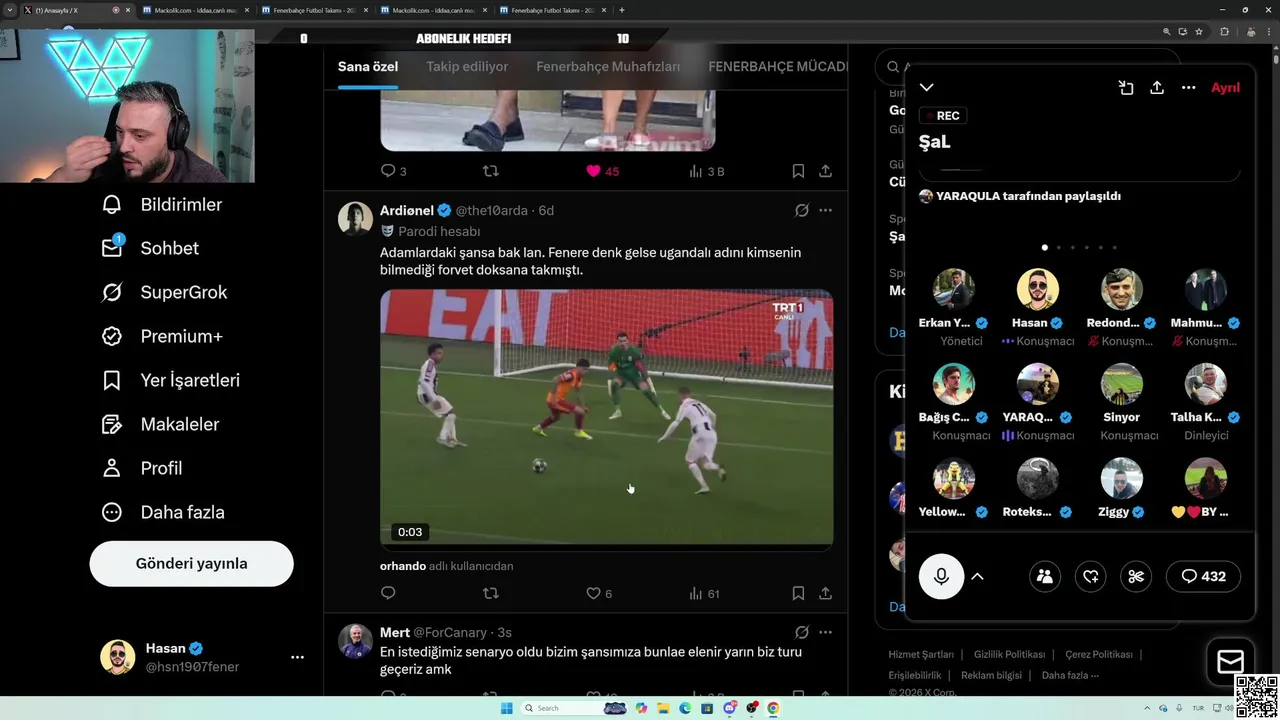Open the orhando user link under video

(x=403, y=566)
